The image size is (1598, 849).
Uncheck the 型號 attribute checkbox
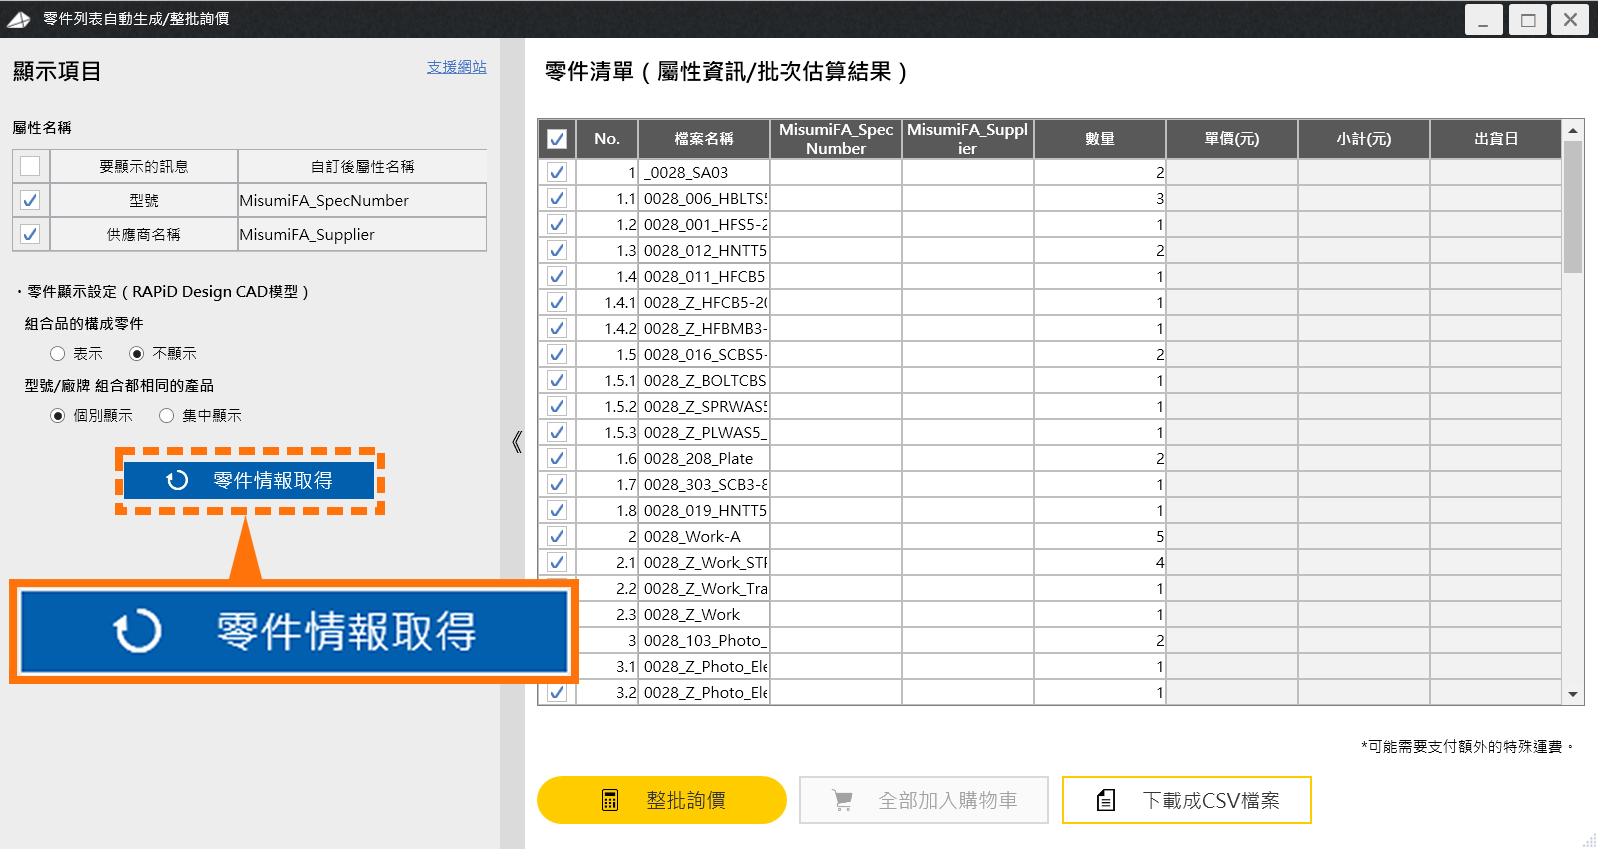[x=30, y=200]
